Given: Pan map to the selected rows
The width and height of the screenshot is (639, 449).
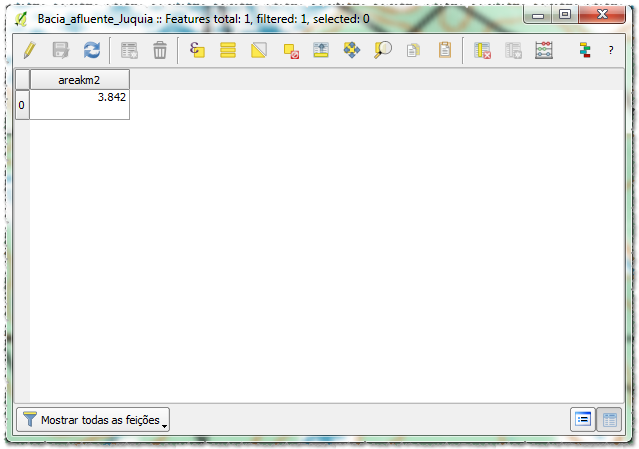Looking at the screenshot, I should (351, 50).
